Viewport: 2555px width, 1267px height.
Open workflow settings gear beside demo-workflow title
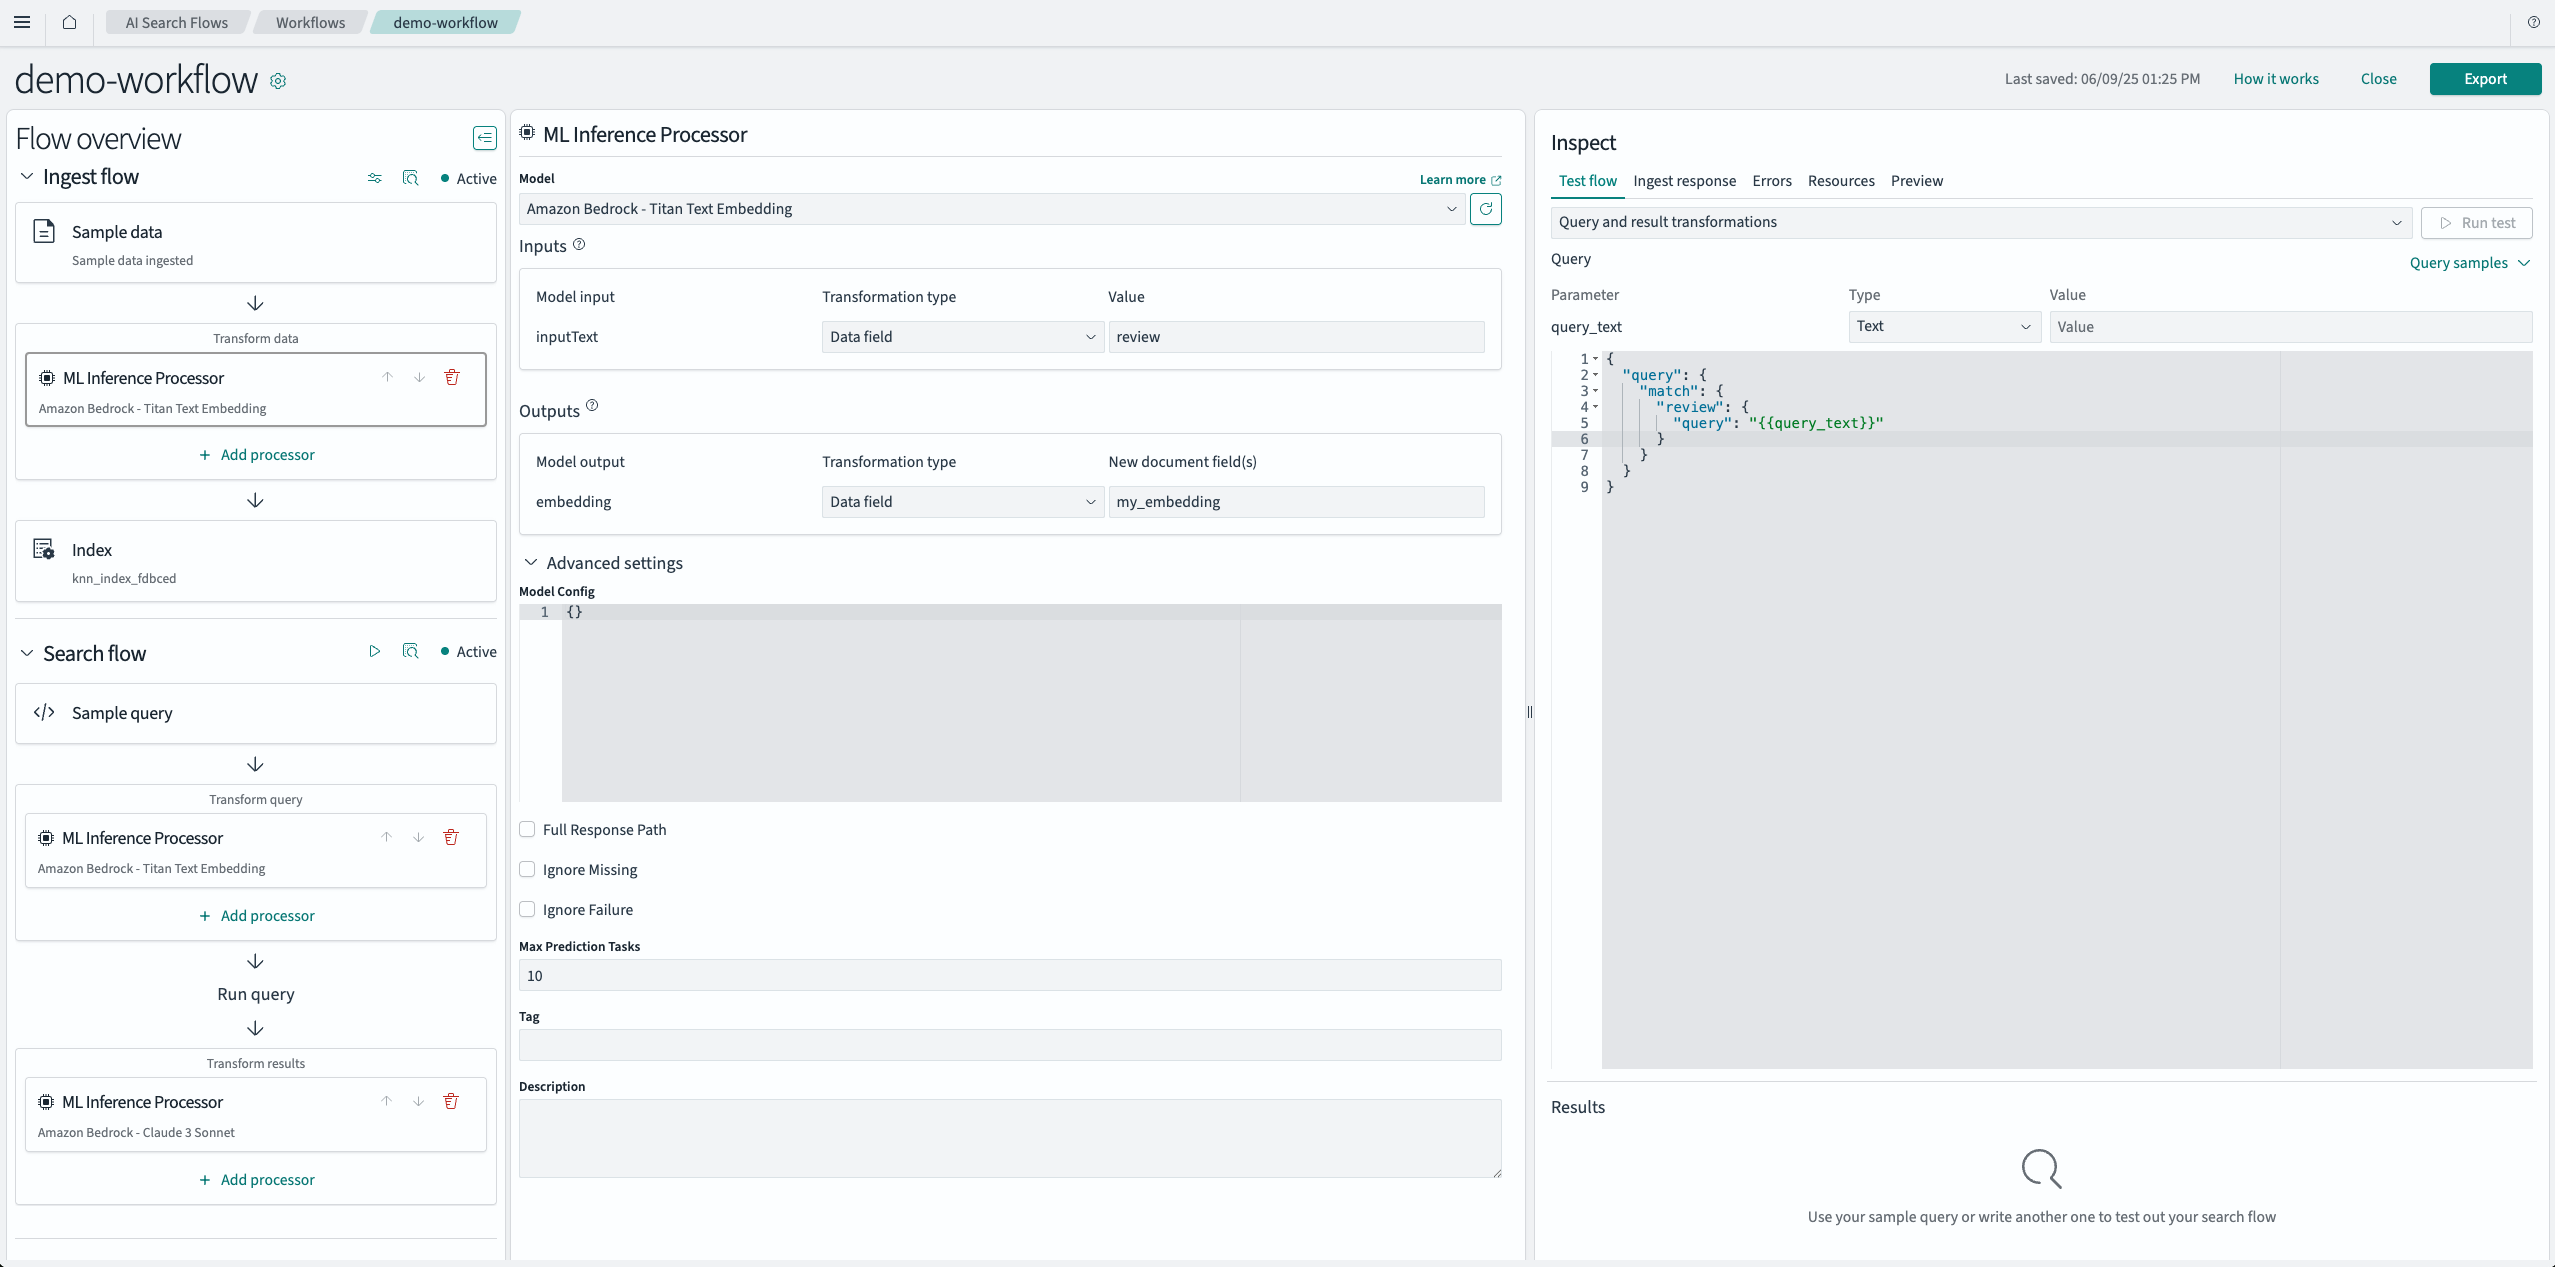277,81
